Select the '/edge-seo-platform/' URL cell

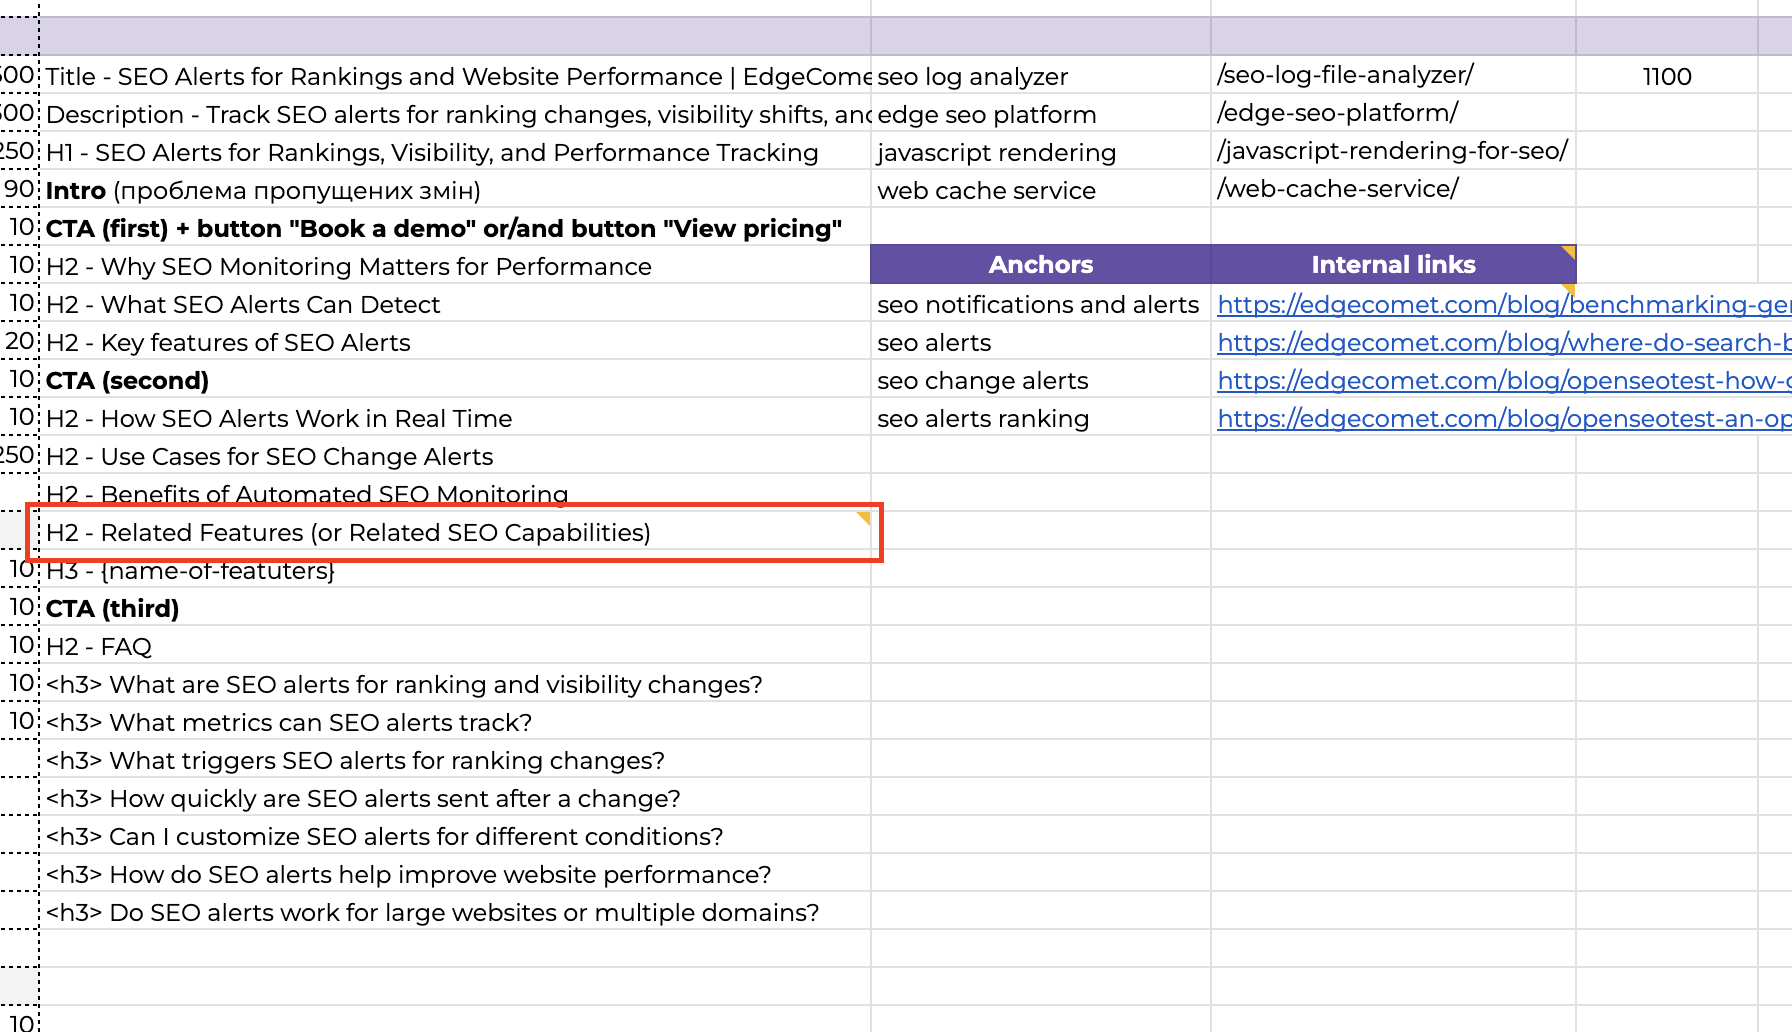1394,114
